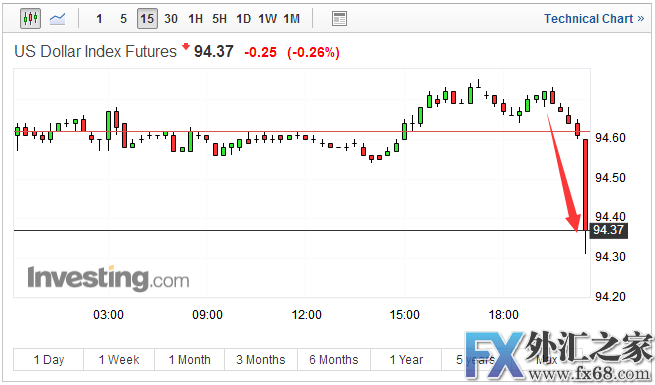
Task: Show the 6 Months range
Action: 334,360
